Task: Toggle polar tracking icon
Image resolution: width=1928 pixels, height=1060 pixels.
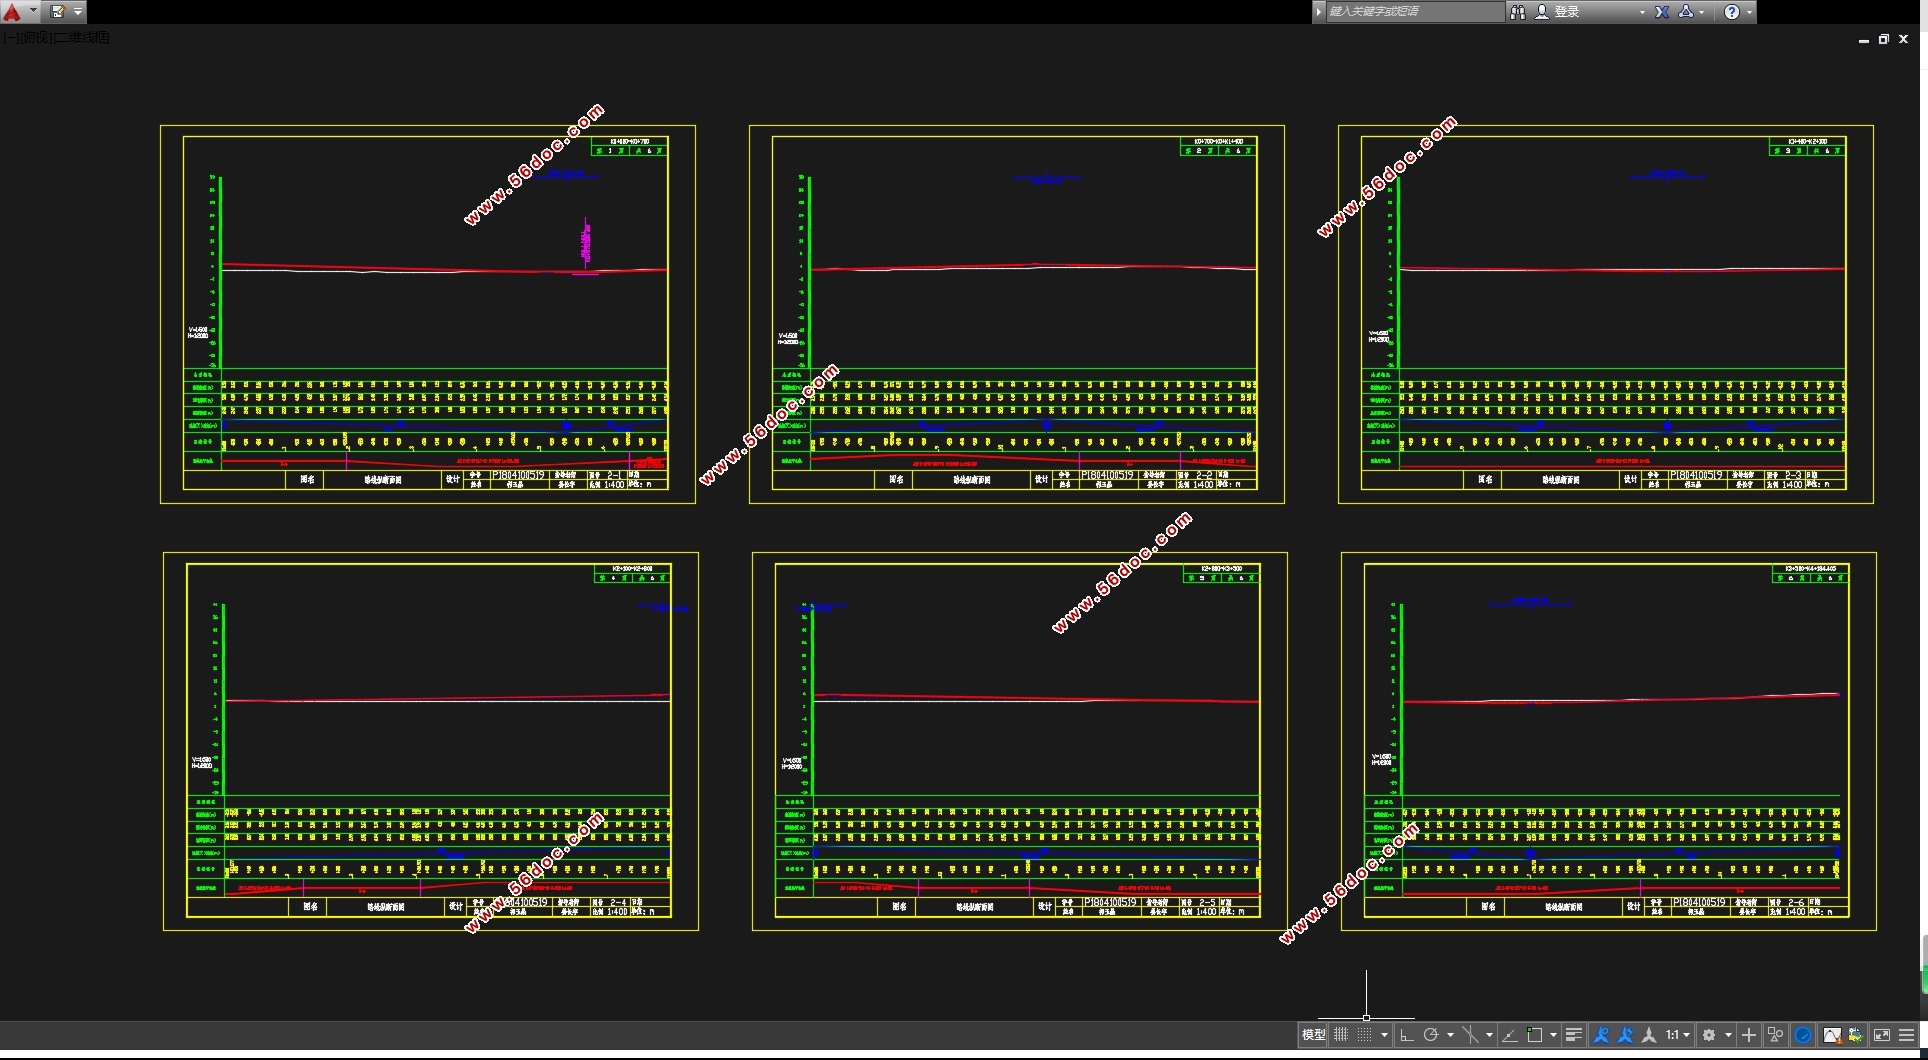Action: pyautogui.click(x=1431, y=1035)
